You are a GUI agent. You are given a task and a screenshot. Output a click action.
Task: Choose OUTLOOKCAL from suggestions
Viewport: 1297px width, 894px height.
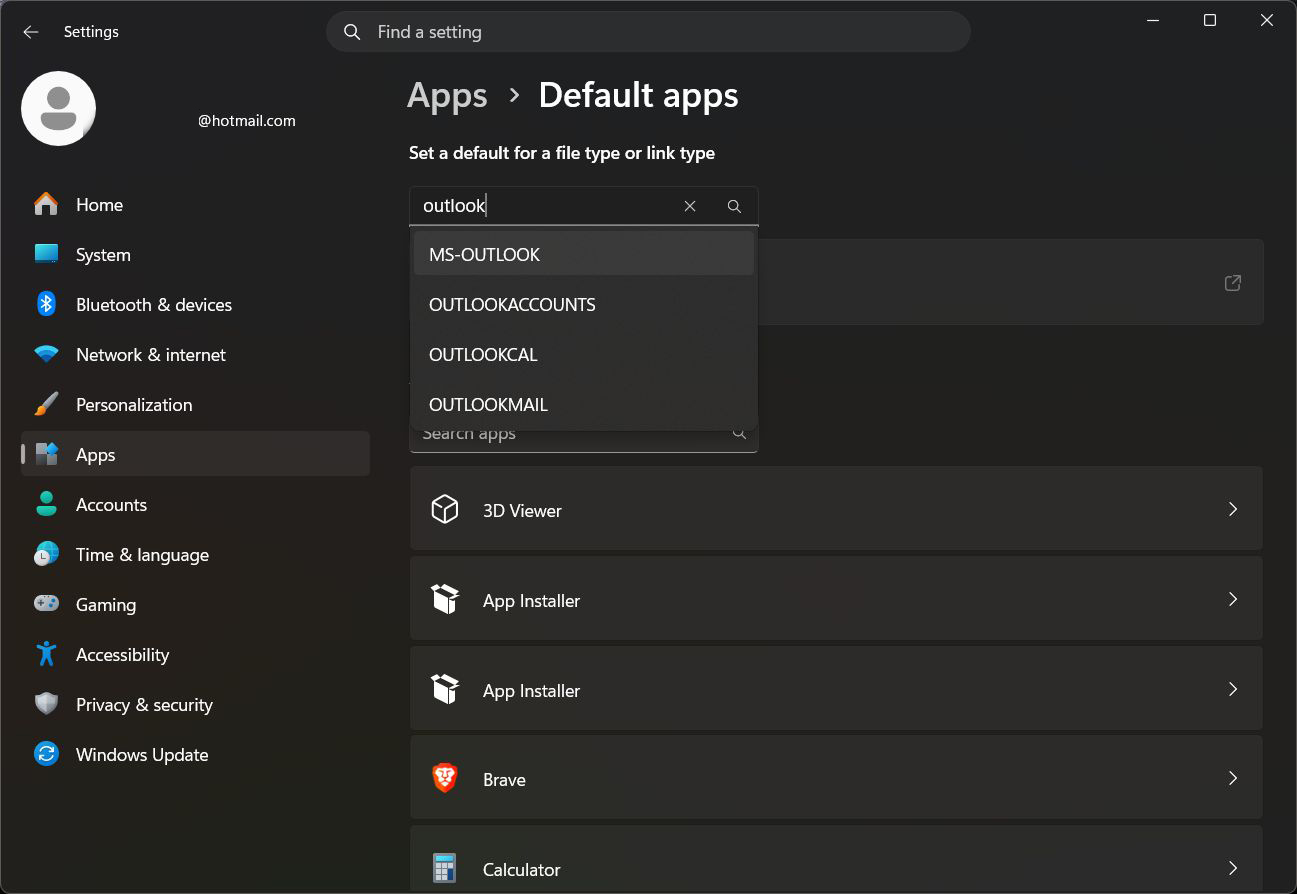[584, 354]
